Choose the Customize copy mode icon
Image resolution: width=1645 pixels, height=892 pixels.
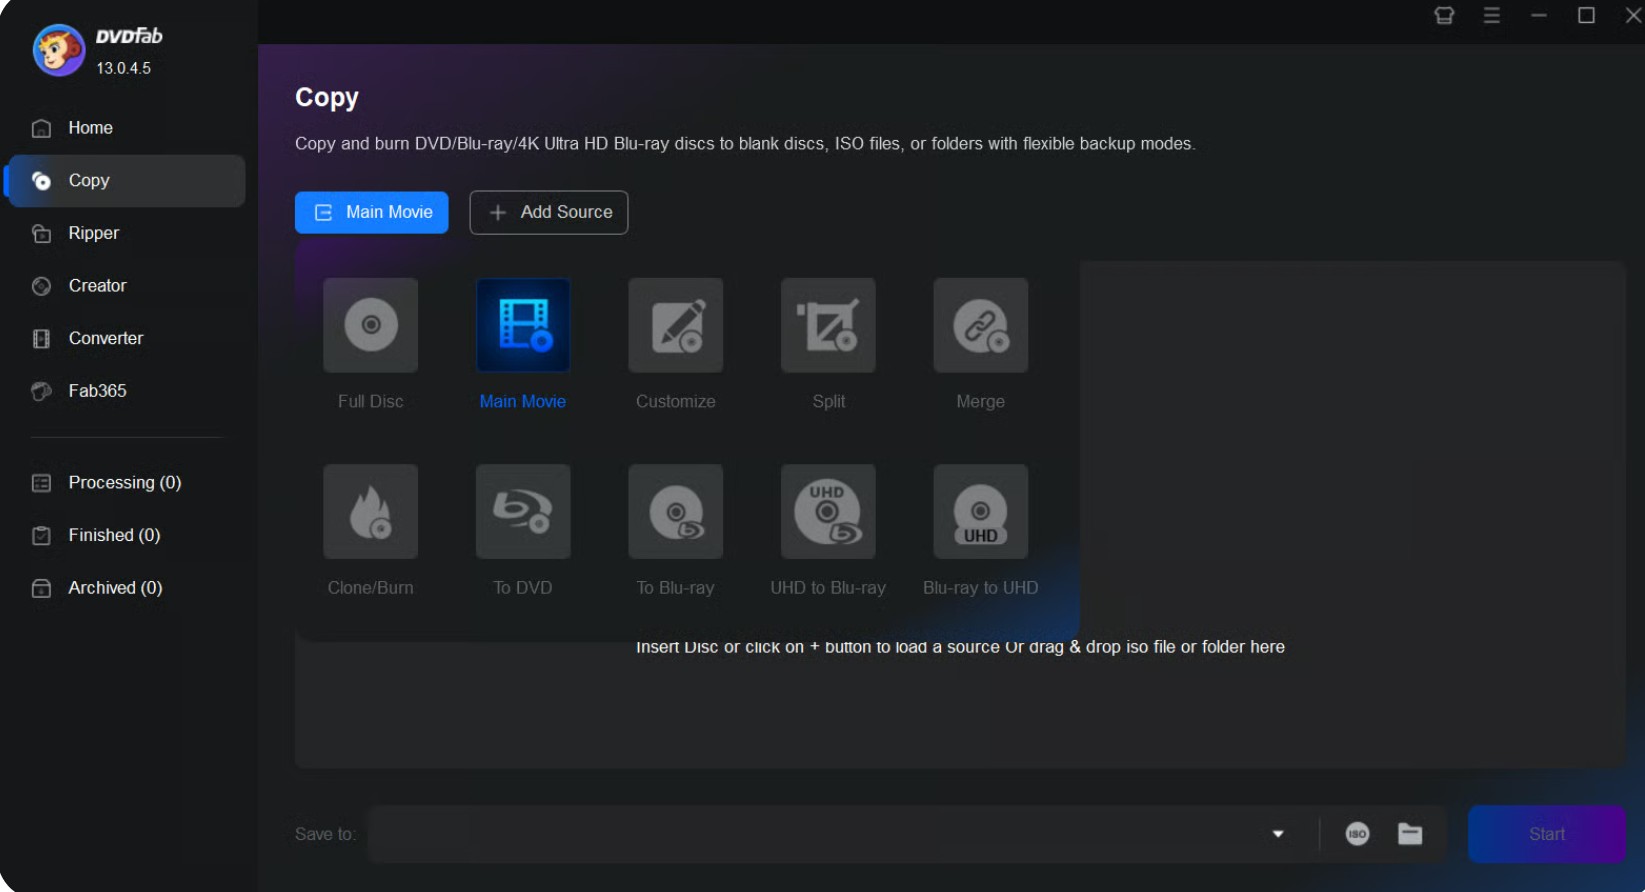(x=675, y=325)
